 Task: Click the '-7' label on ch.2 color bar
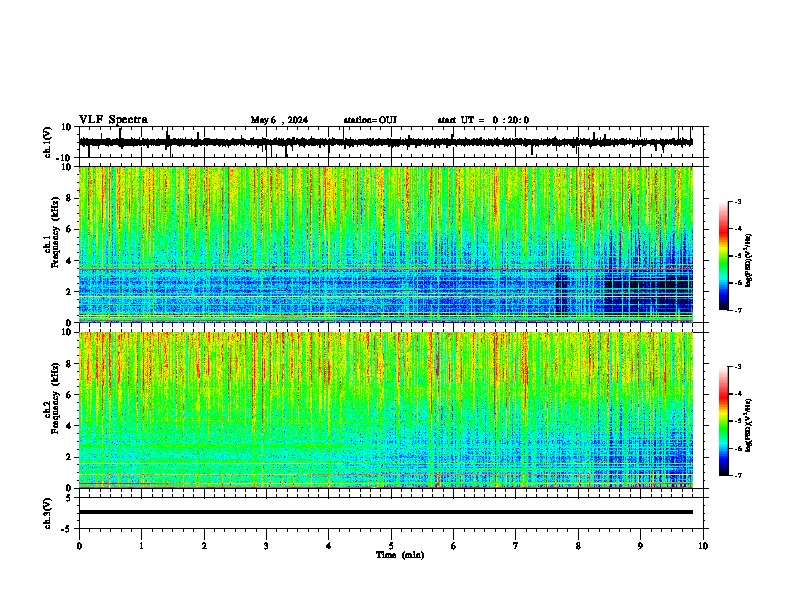click(737, 475)
